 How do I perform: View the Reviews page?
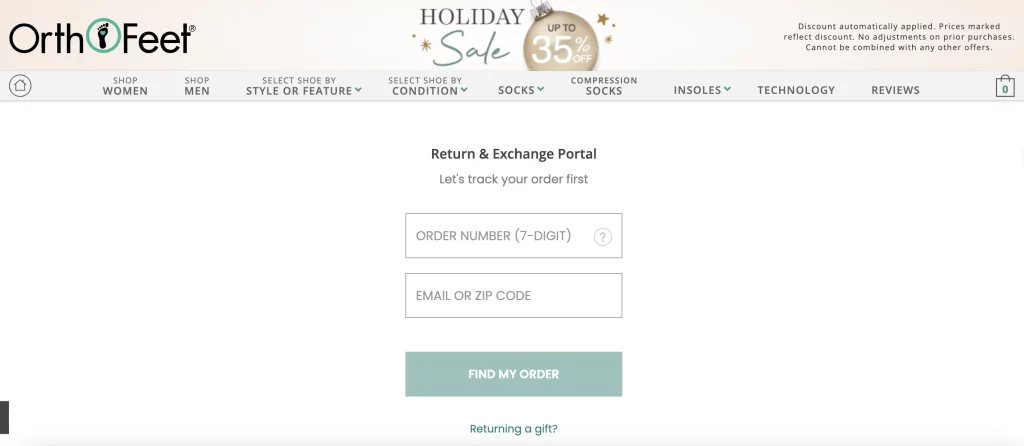(895, 90)
